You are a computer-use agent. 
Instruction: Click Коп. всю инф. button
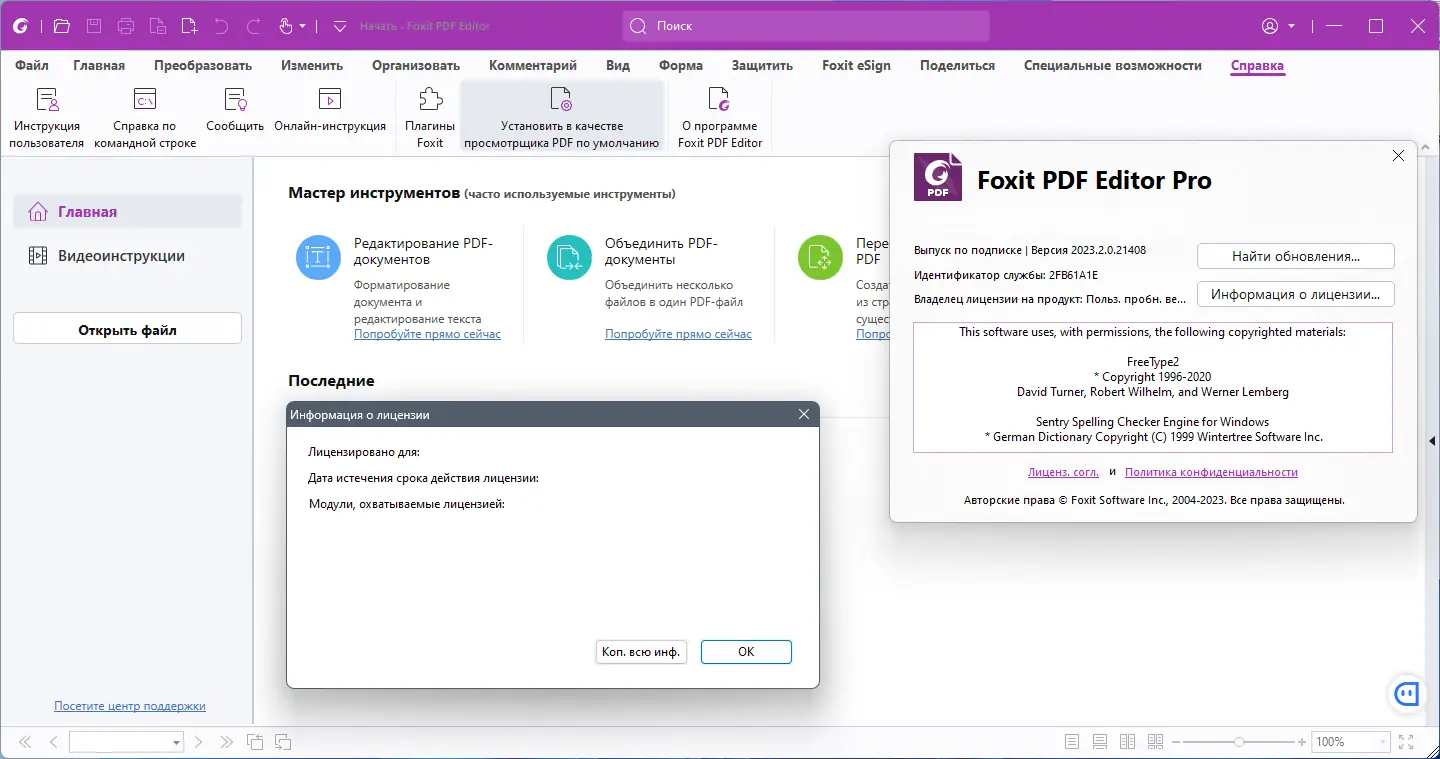641,651
